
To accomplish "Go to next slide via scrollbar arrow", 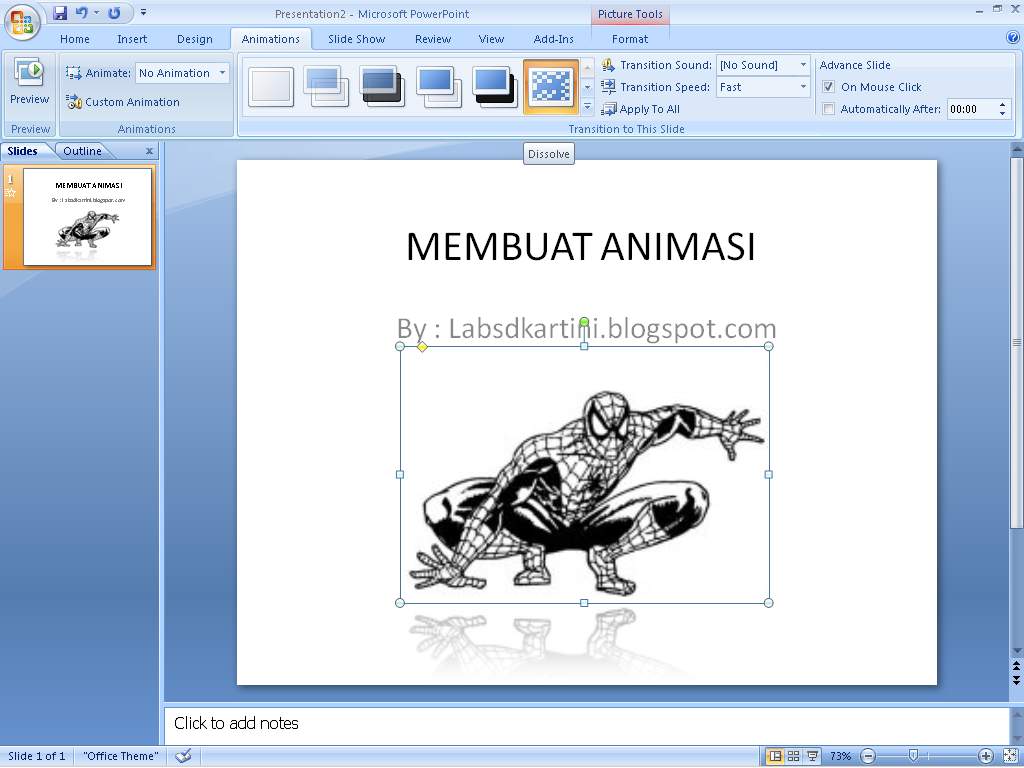I will (x=1016, y=680).
